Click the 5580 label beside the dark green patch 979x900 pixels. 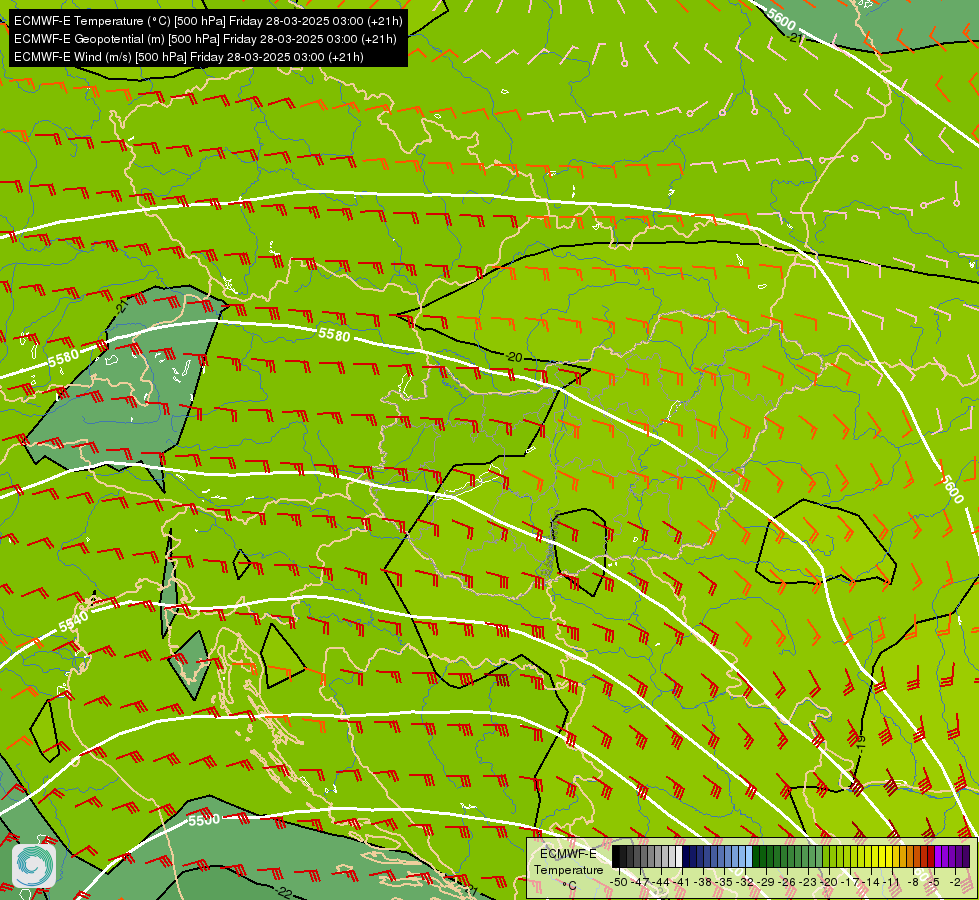63,359
